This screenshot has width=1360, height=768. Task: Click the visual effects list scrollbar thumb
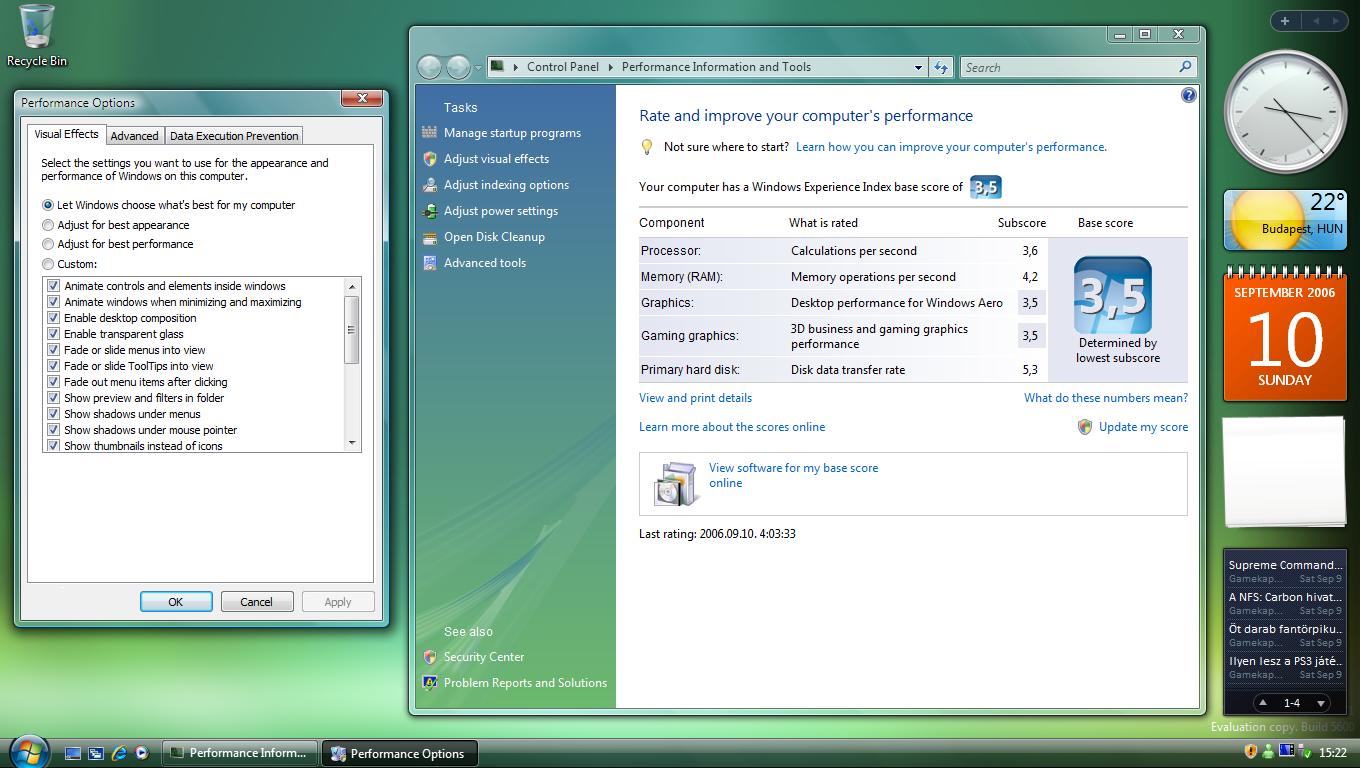pos(352,330)
